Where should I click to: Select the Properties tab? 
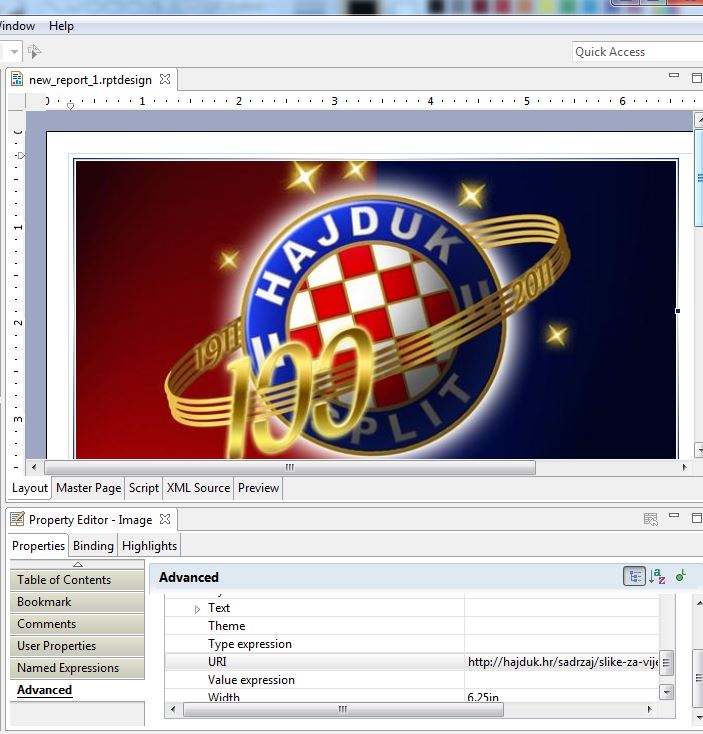38,546
